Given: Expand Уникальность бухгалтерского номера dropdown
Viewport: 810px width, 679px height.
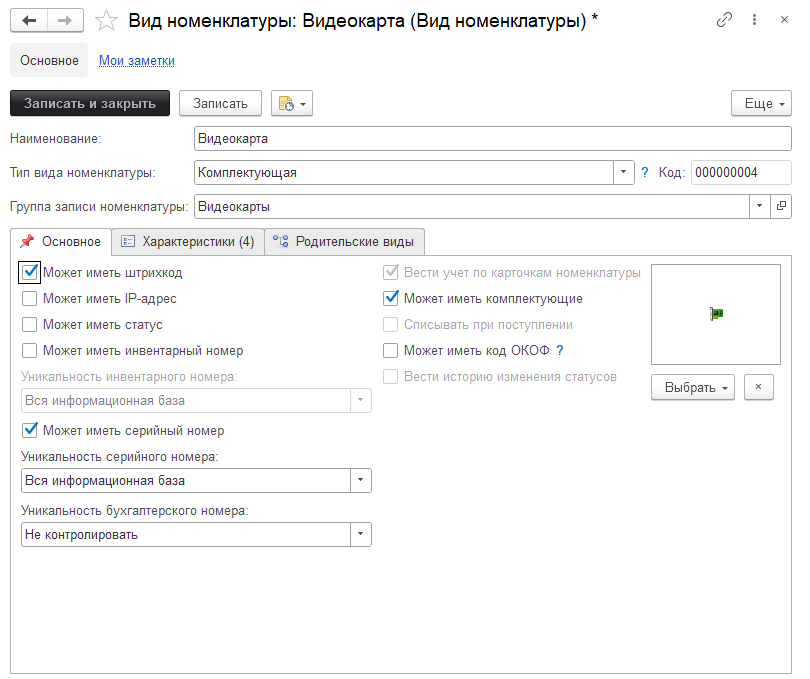Looking at the screenshot, I should pos(360,534).
